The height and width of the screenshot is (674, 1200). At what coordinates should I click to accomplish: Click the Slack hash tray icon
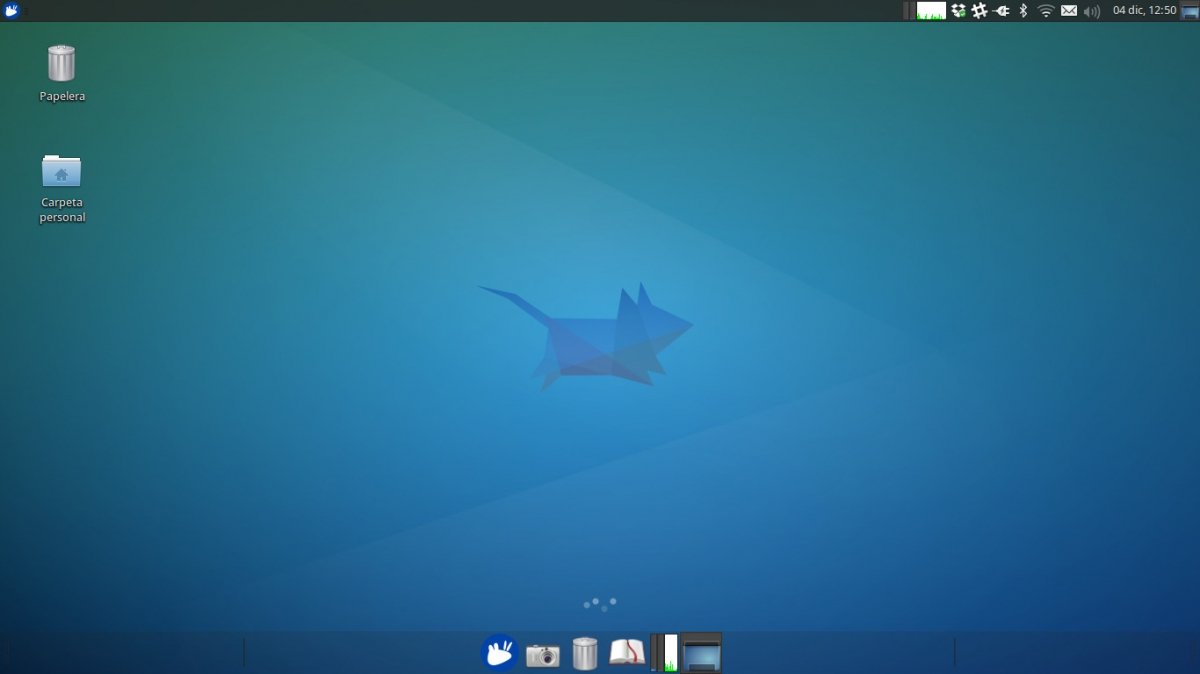tap(979, 10)
